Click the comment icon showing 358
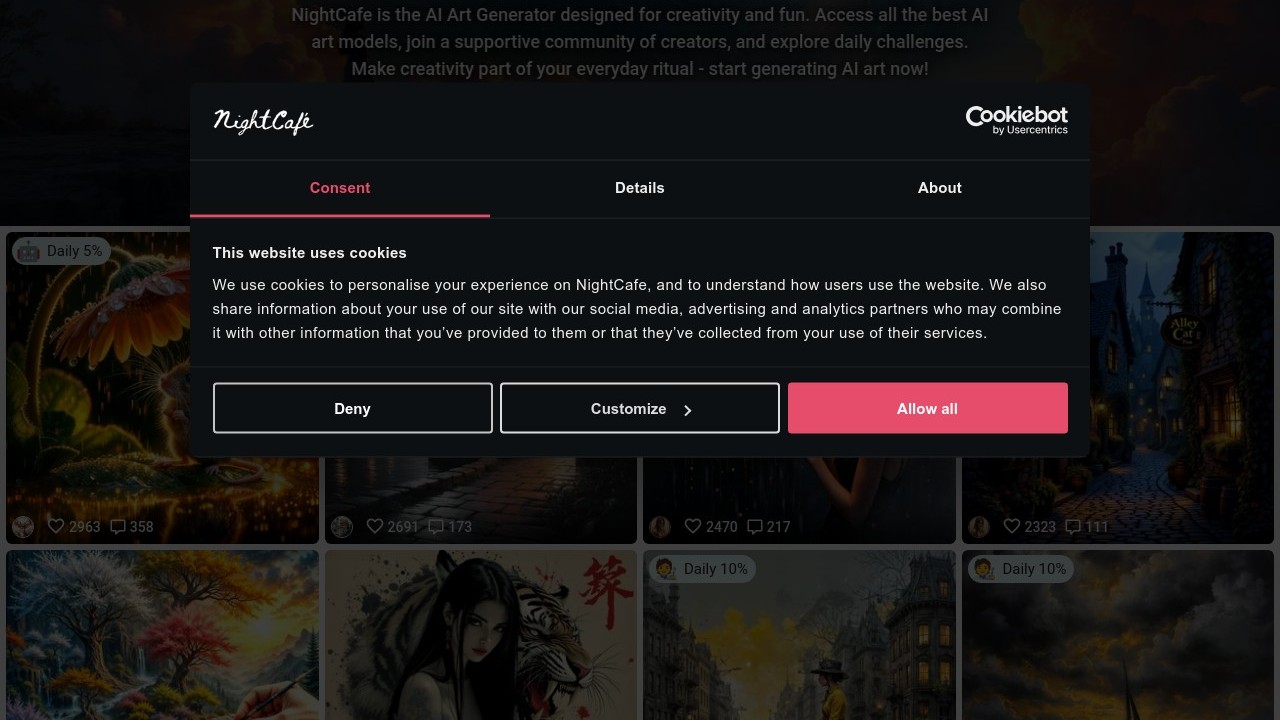 117,526
